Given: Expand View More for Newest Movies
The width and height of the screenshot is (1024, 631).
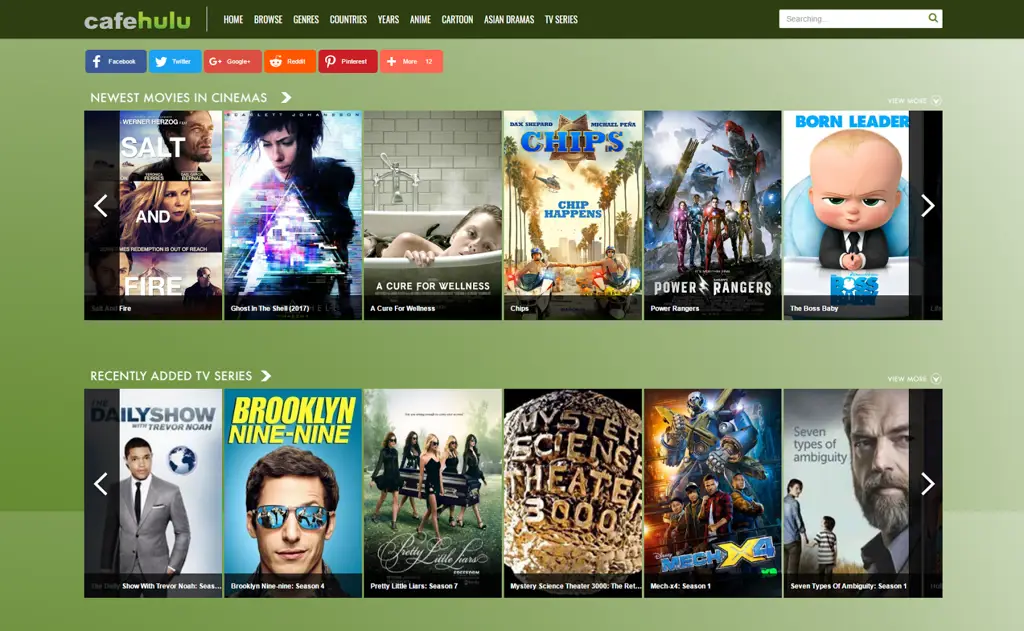Looking at the screenshot, I should click(x=914, y=101).
